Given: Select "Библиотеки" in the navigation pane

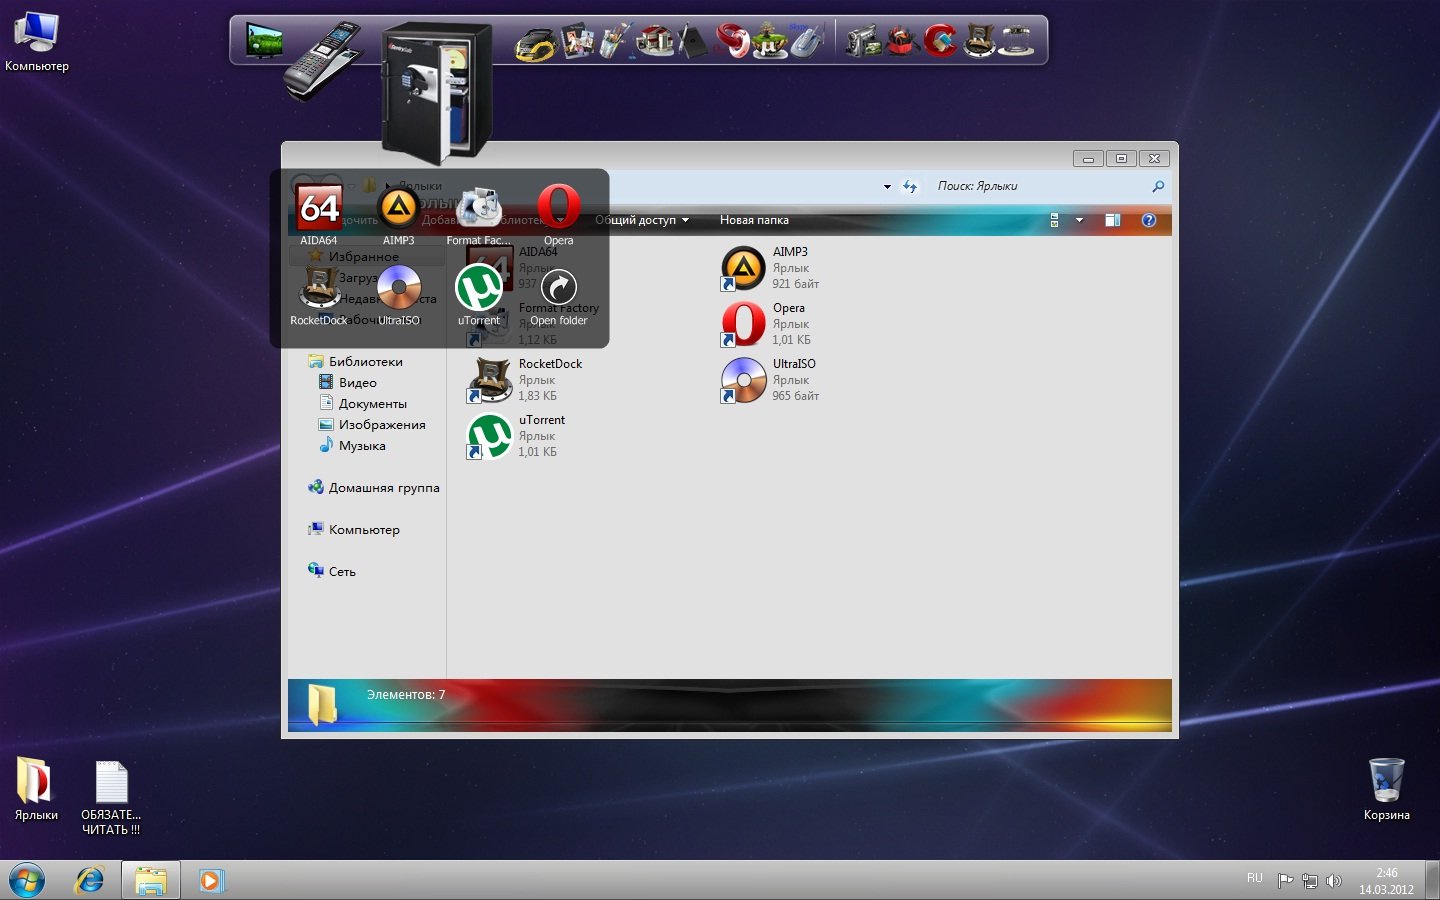Looking at the screenshot, I should pos(356,362).
